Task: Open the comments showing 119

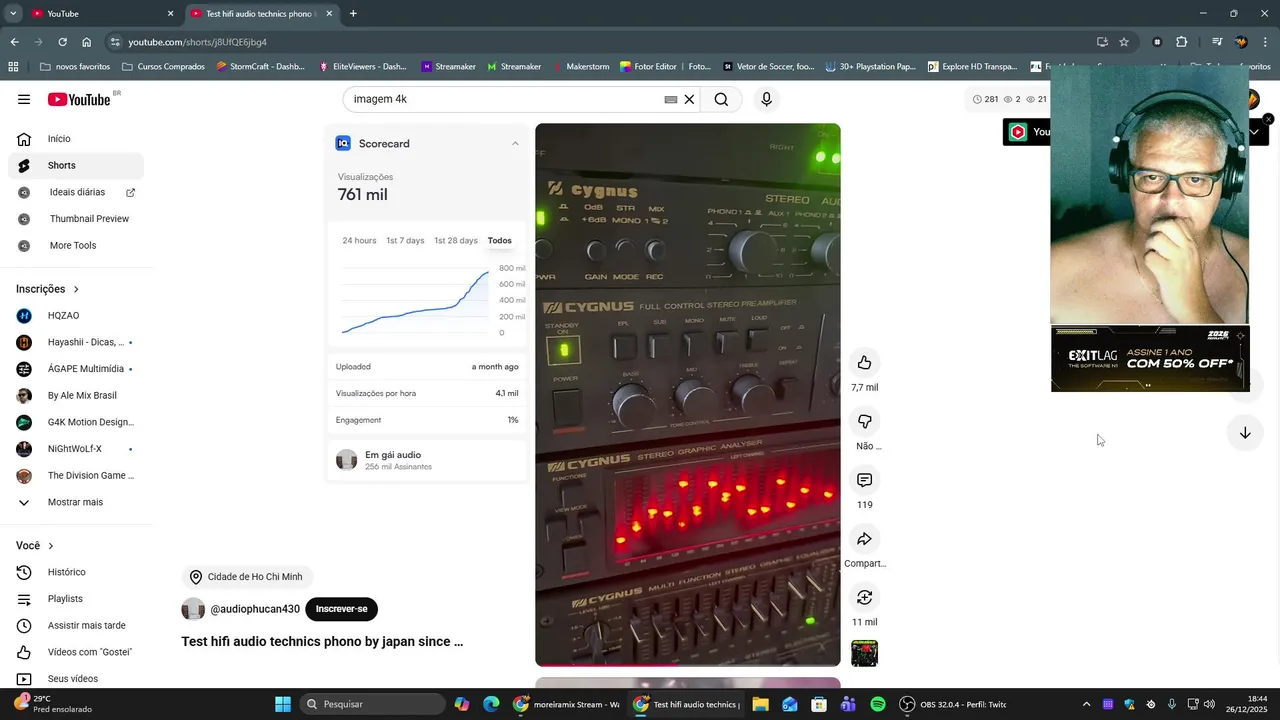Action: click(865, 480)
